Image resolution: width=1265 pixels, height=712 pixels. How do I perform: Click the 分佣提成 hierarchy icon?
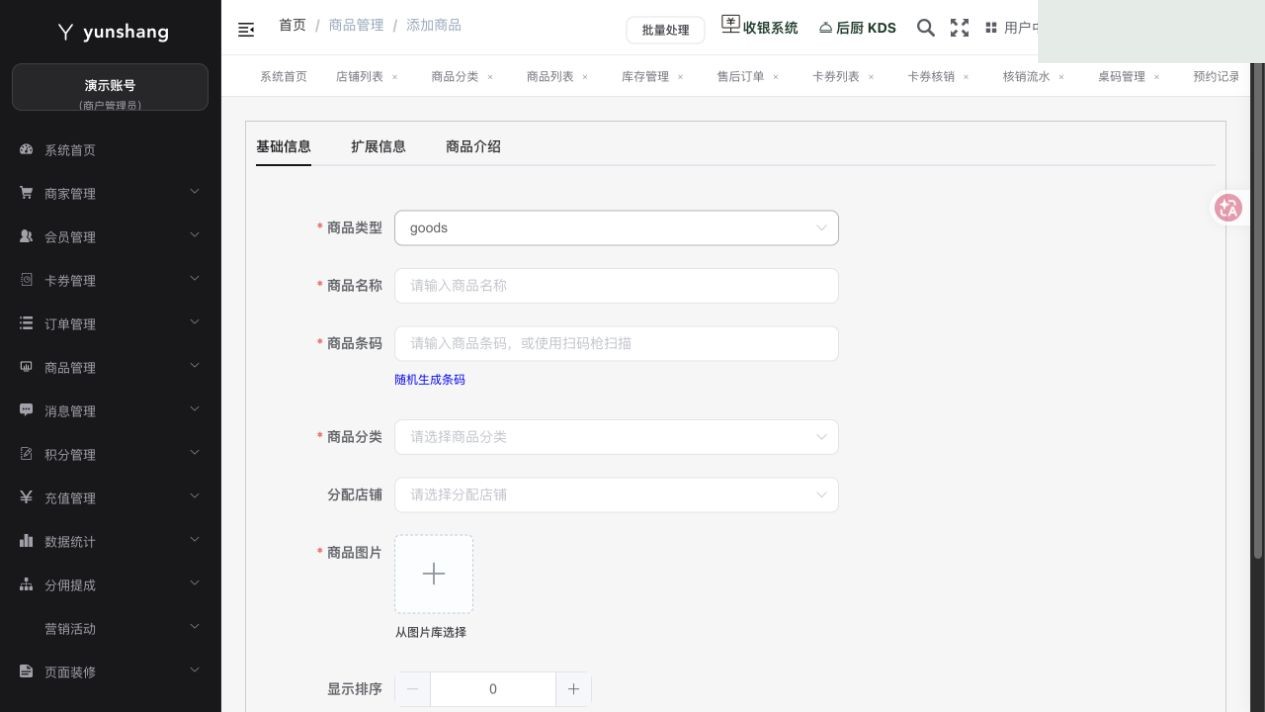(x=27, y=585)
